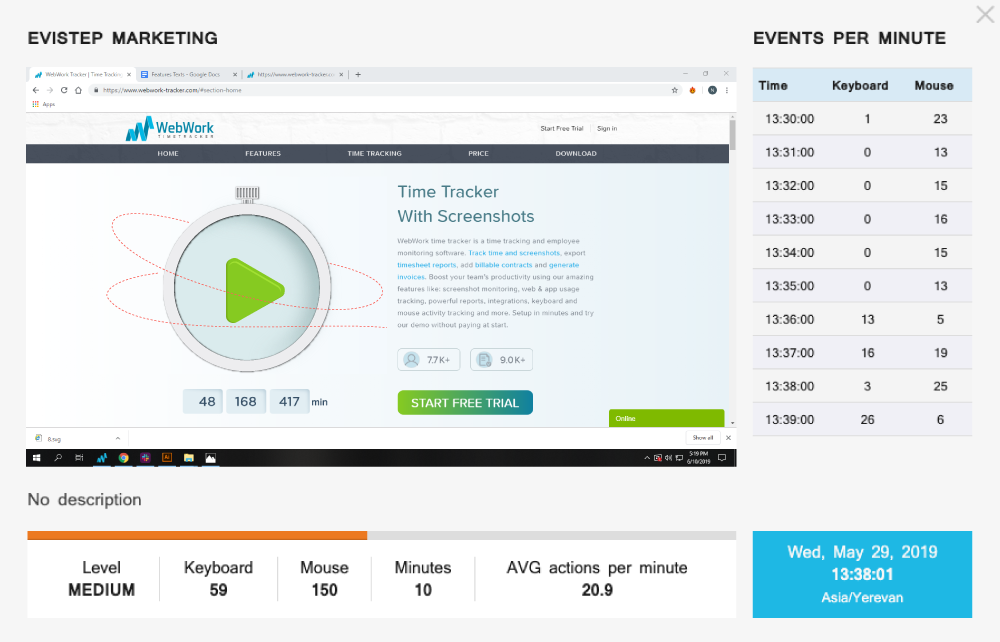Click the green play button on the stopwatch
1000x642 pixels.
254,290
